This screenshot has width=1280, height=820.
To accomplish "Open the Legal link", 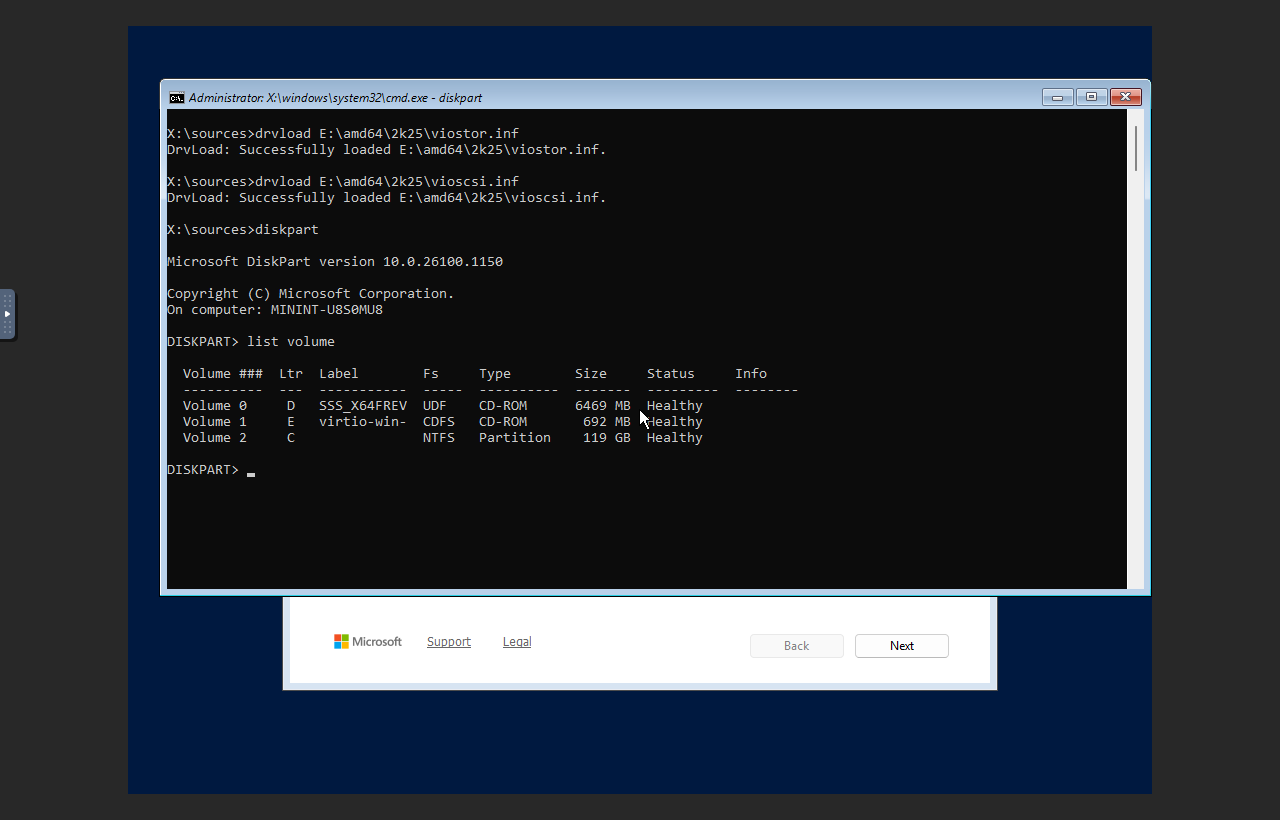I will (517, 642).
